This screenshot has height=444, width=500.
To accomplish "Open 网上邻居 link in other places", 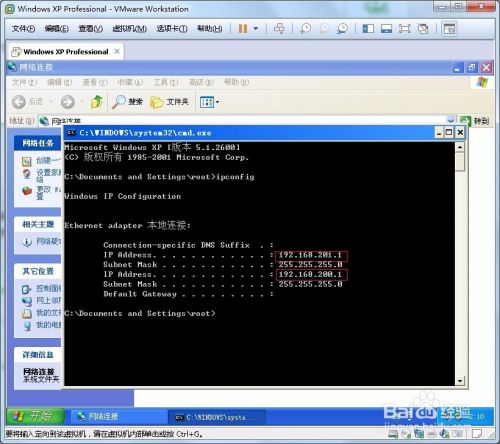I will [41, 301].
